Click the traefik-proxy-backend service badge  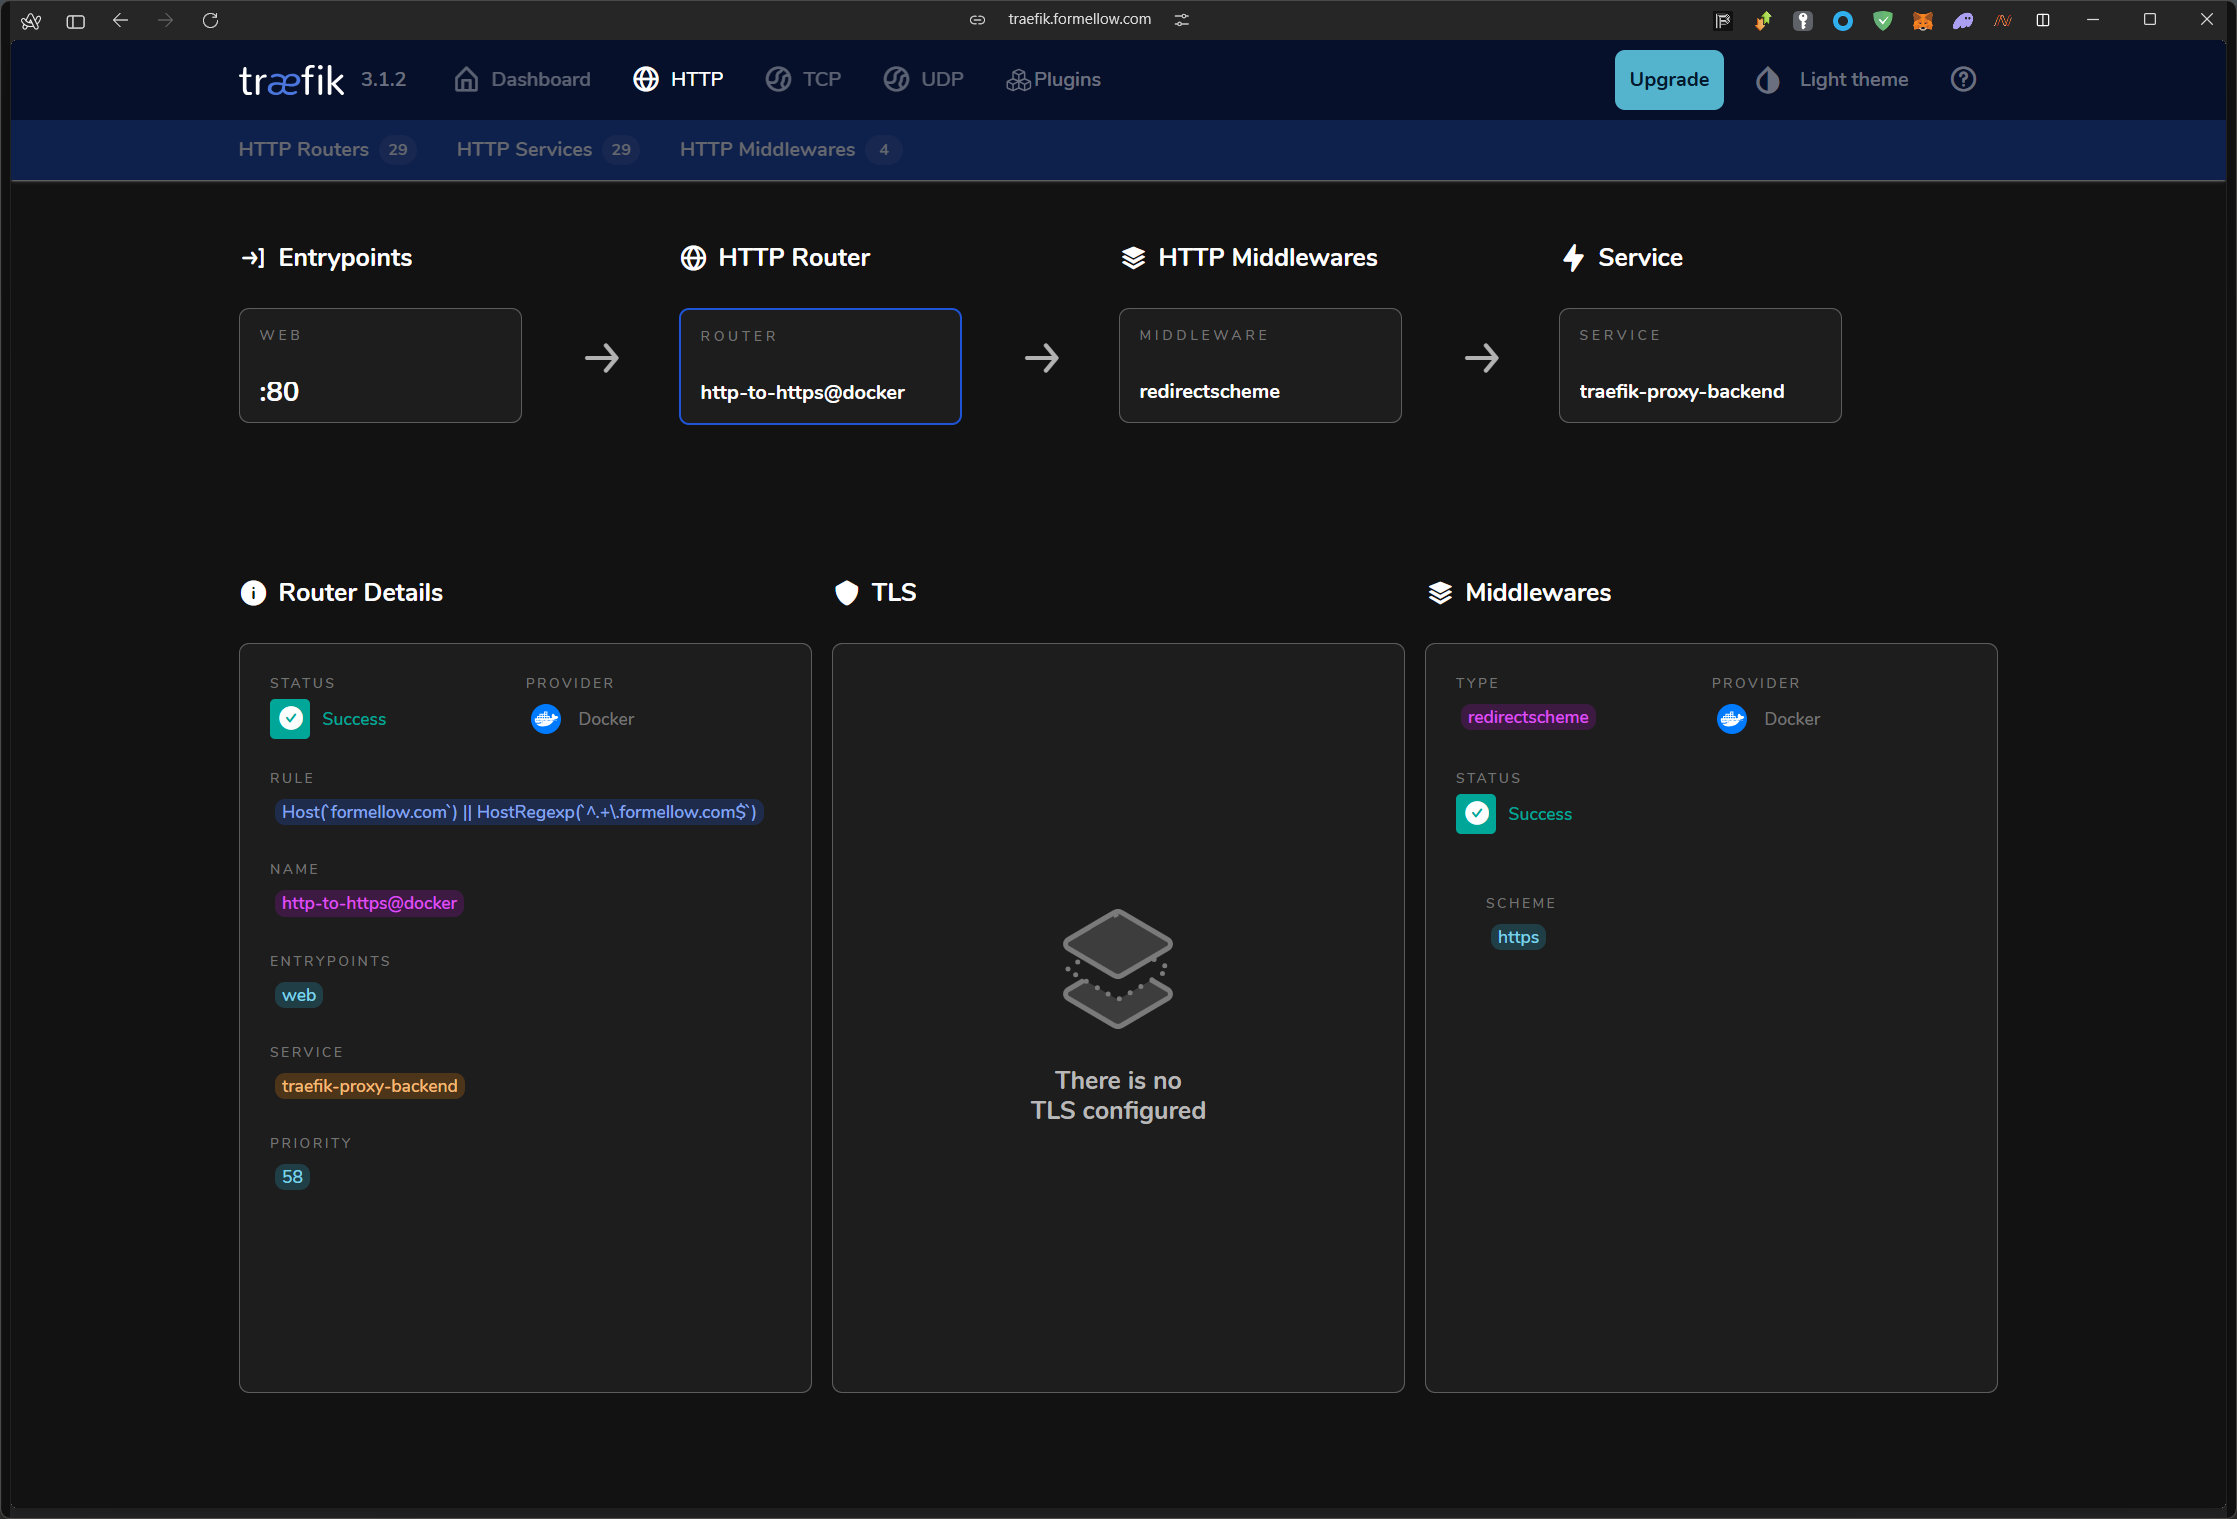[369, 1086]
